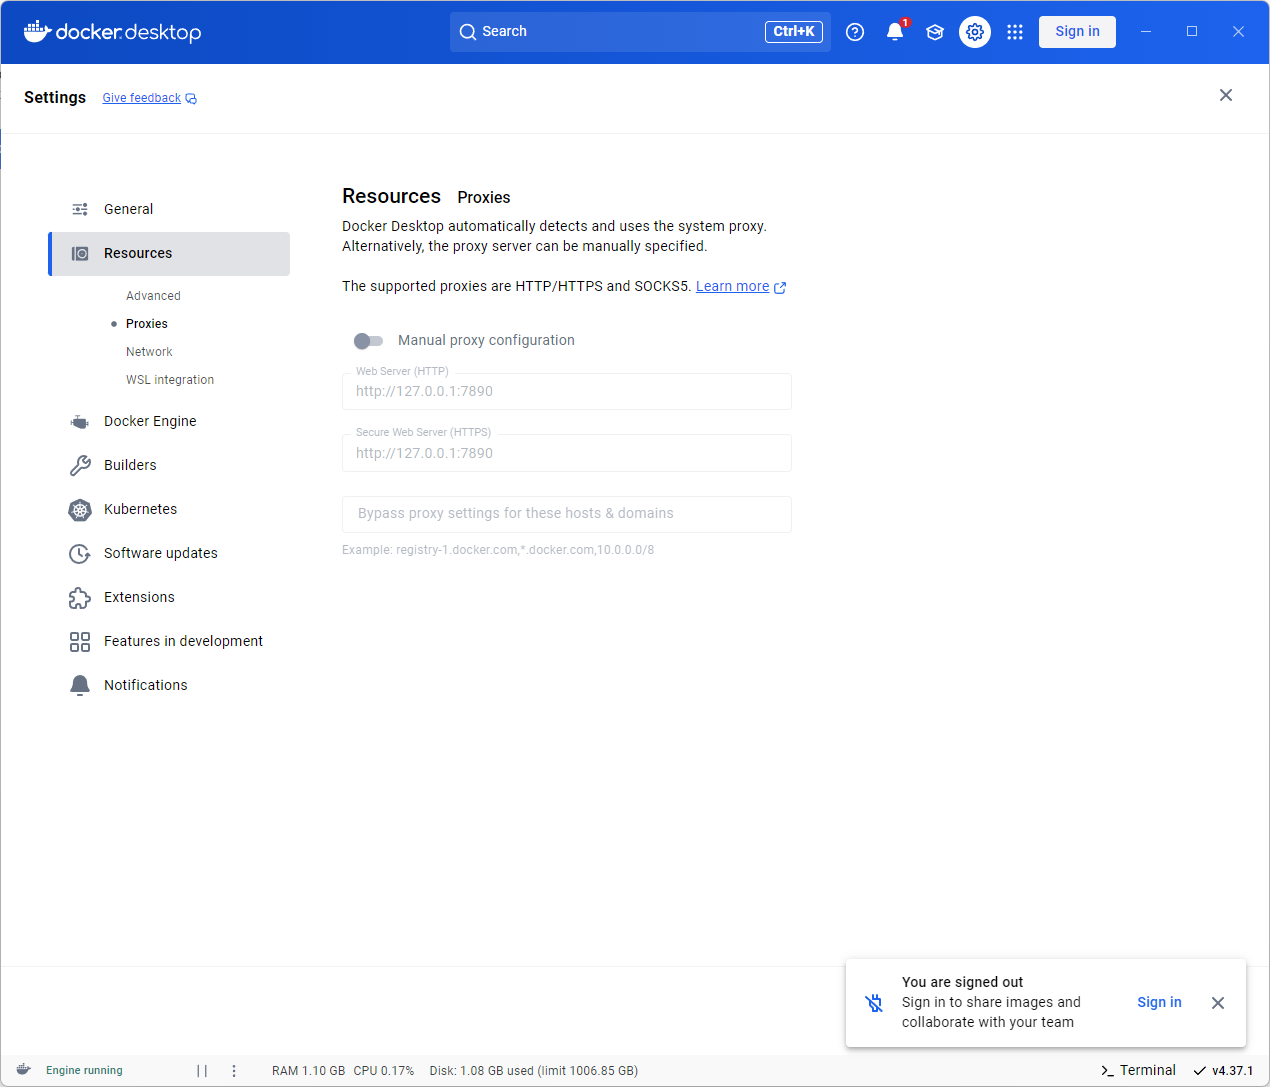Click the Docker Engine icon in the sidebar
1270x1087 pixels.
pyautogui.click(x=80, y=422)
